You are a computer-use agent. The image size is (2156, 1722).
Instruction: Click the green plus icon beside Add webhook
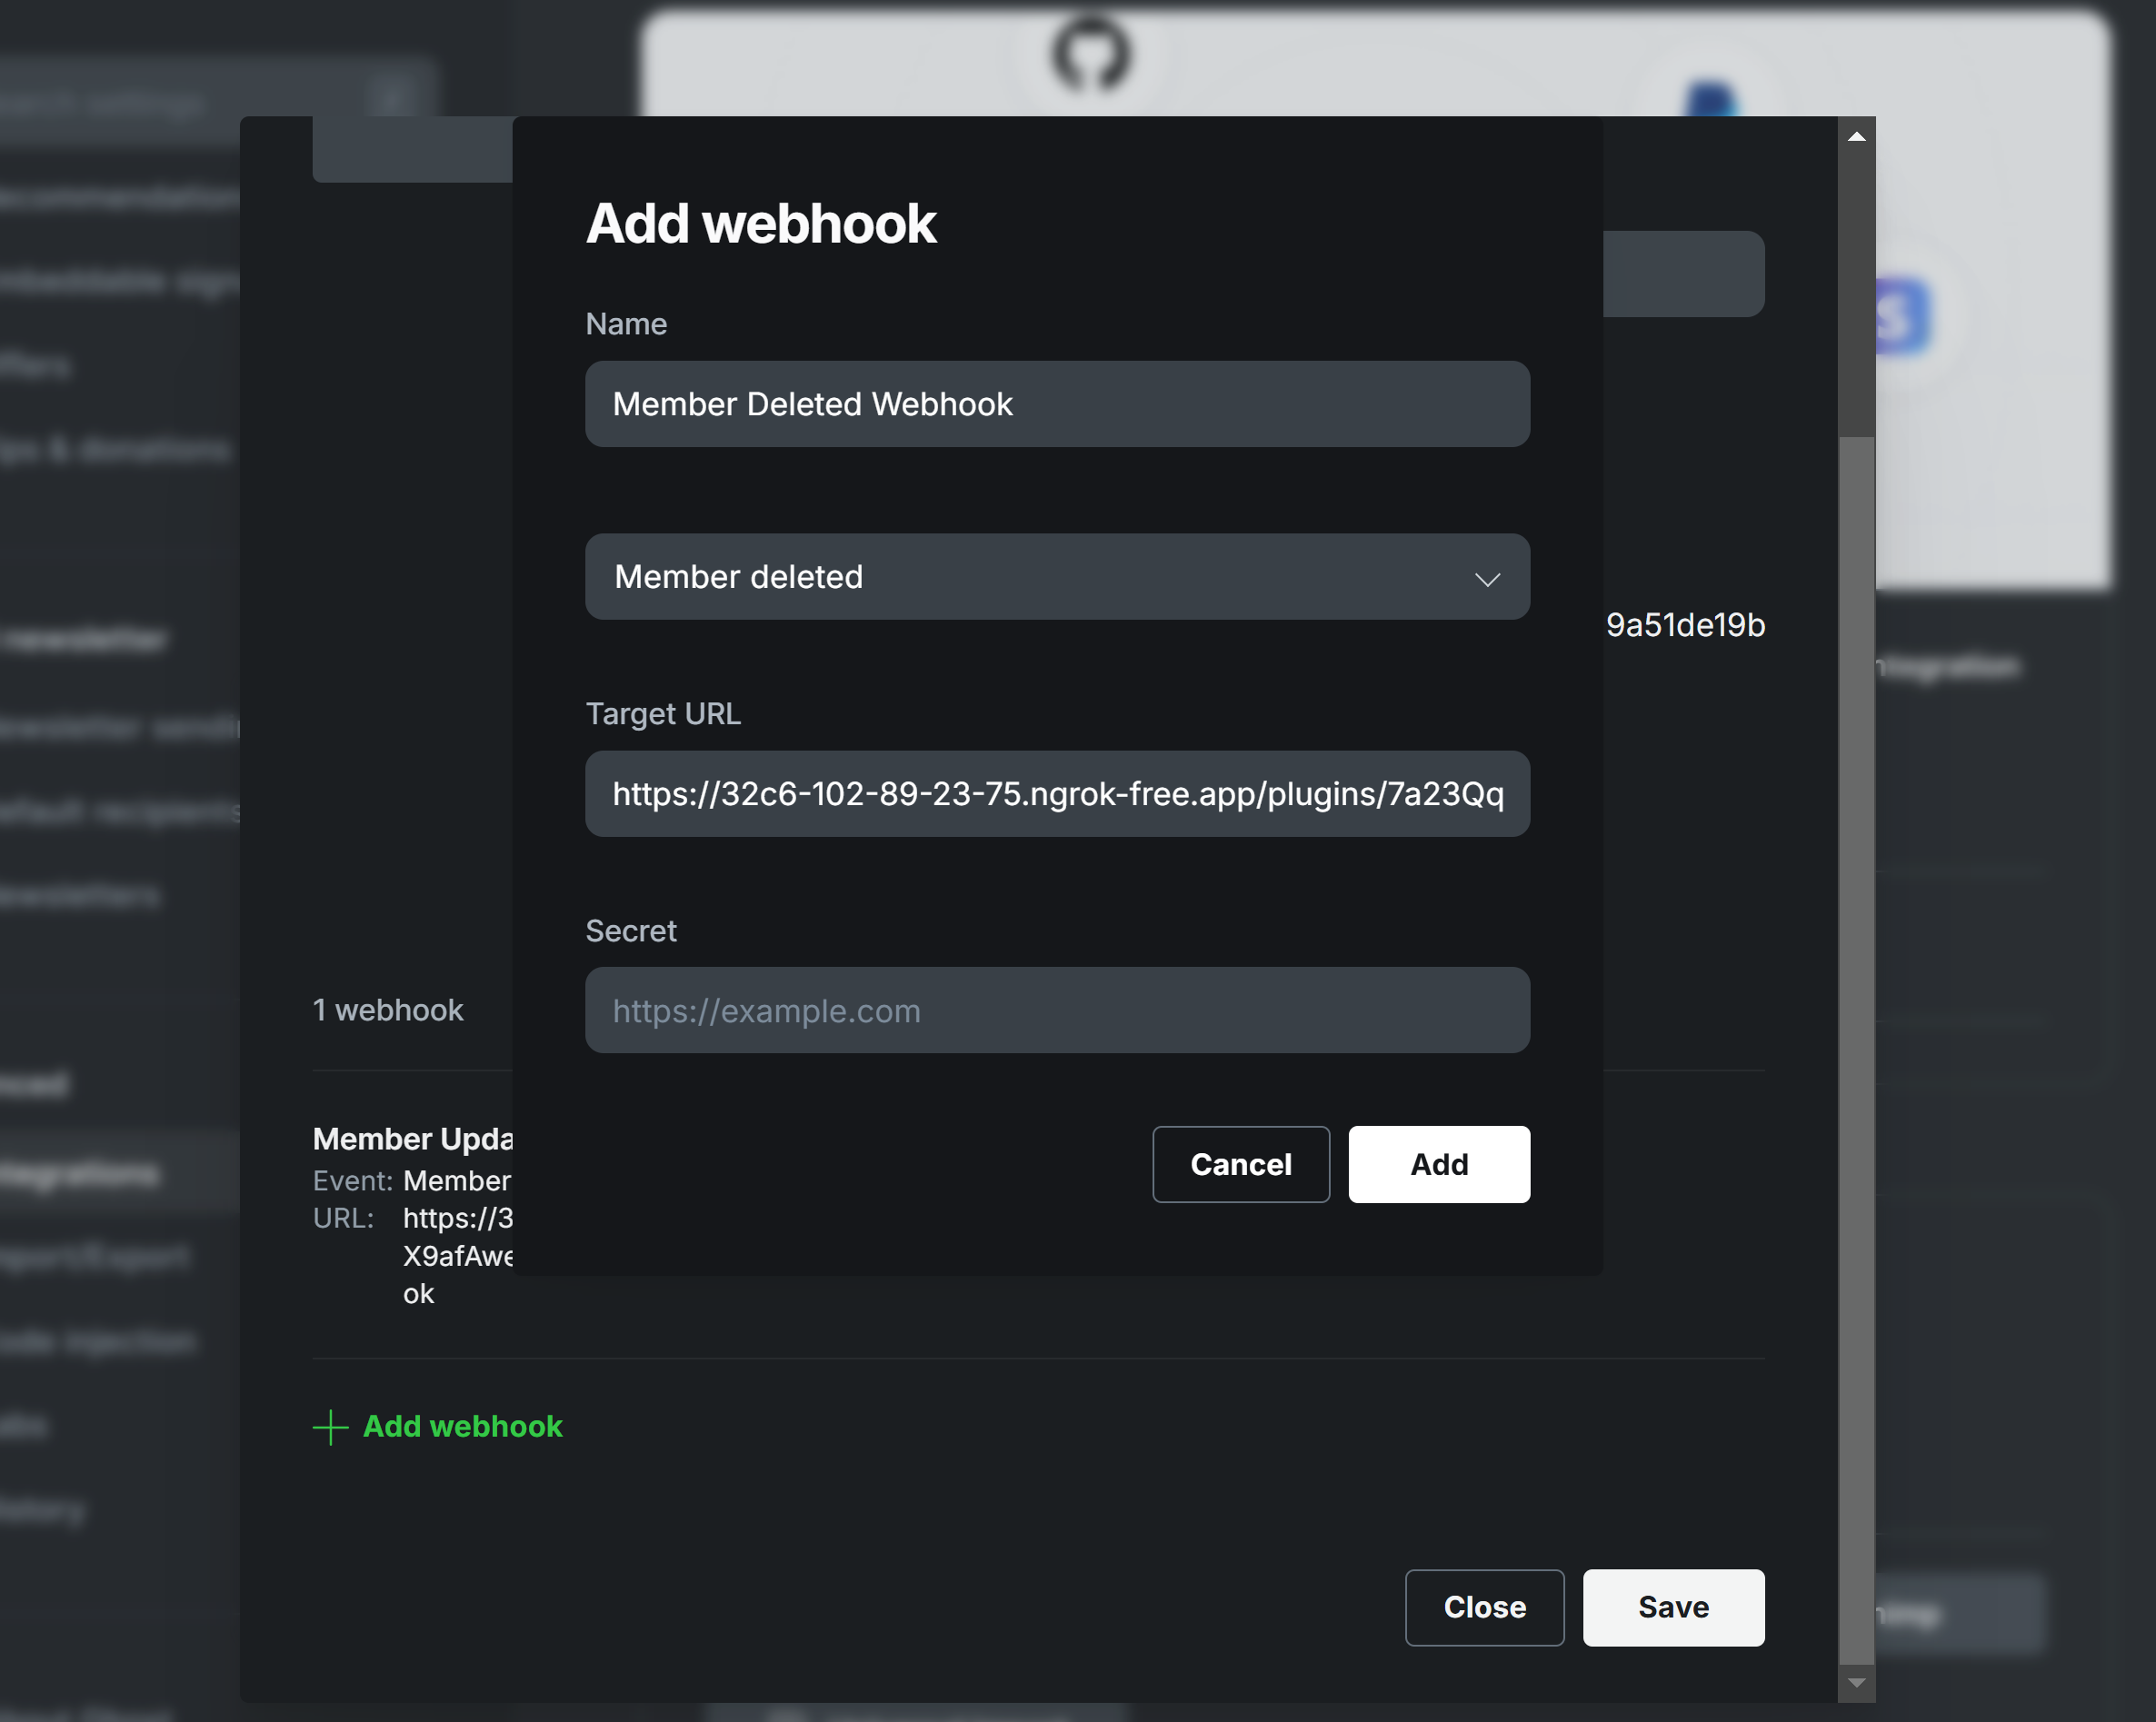tap(330, 1427)
